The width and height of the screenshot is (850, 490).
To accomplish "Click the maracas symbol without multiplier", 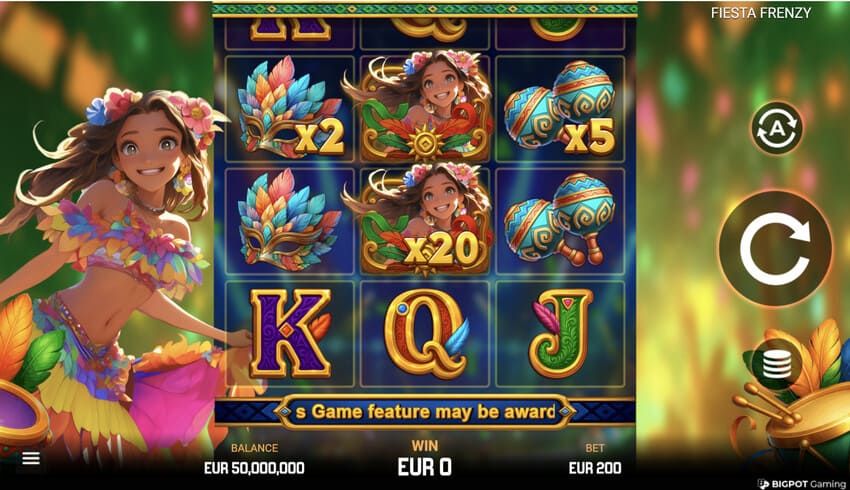I will click(x=560, y=220).
